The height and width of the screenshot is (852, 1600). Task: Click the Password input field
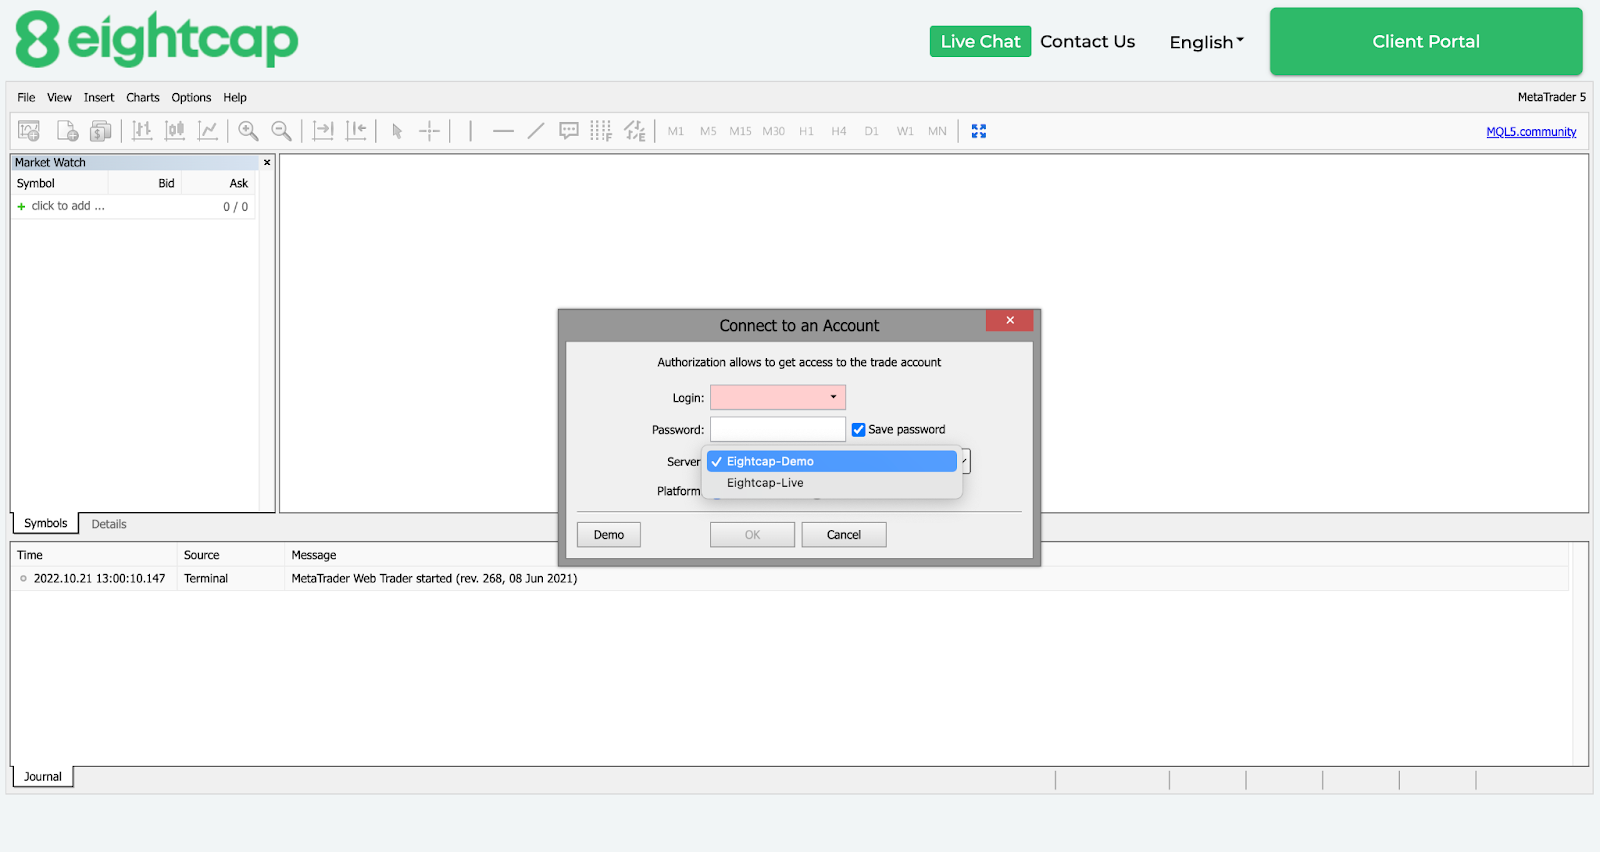[x=777, y=430]
